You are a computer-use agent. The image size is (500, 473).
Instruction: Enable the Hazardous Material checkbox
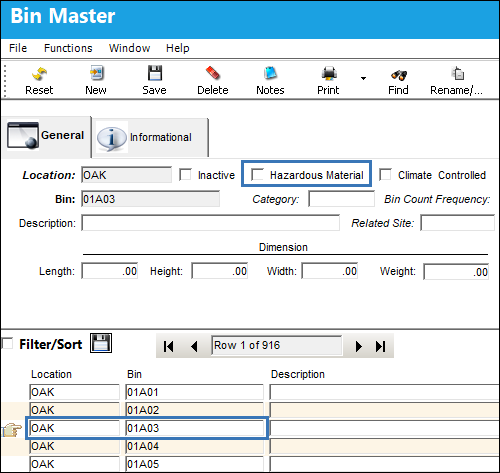tap(257, 174)
